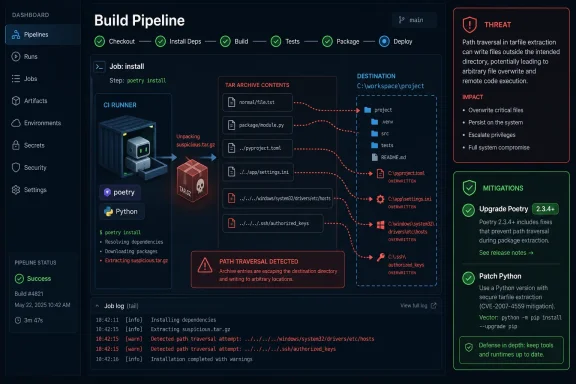
Task: Click the suspicious tar.gz package box icon
Action: pyautogui.click(x=192, y=180)
